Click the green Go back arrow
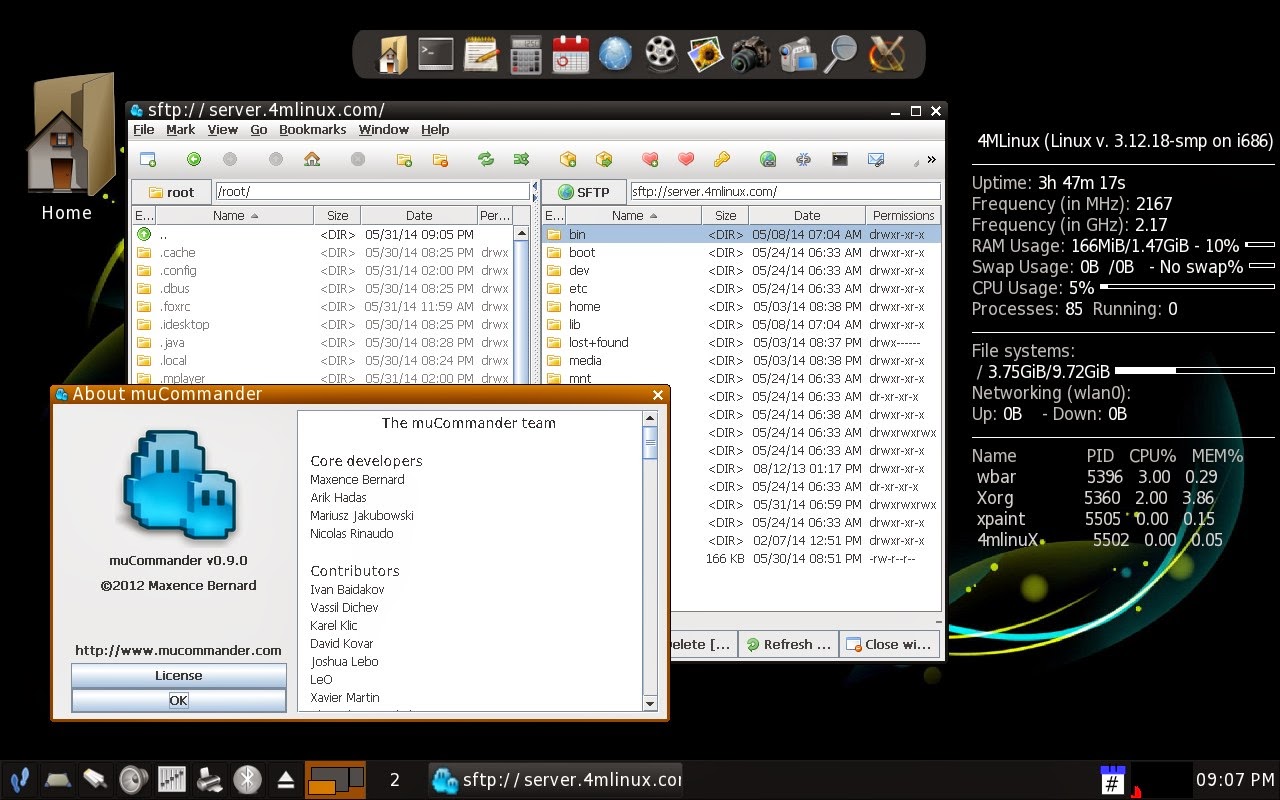Screen dimensions: 1280x800 point(194,159)
